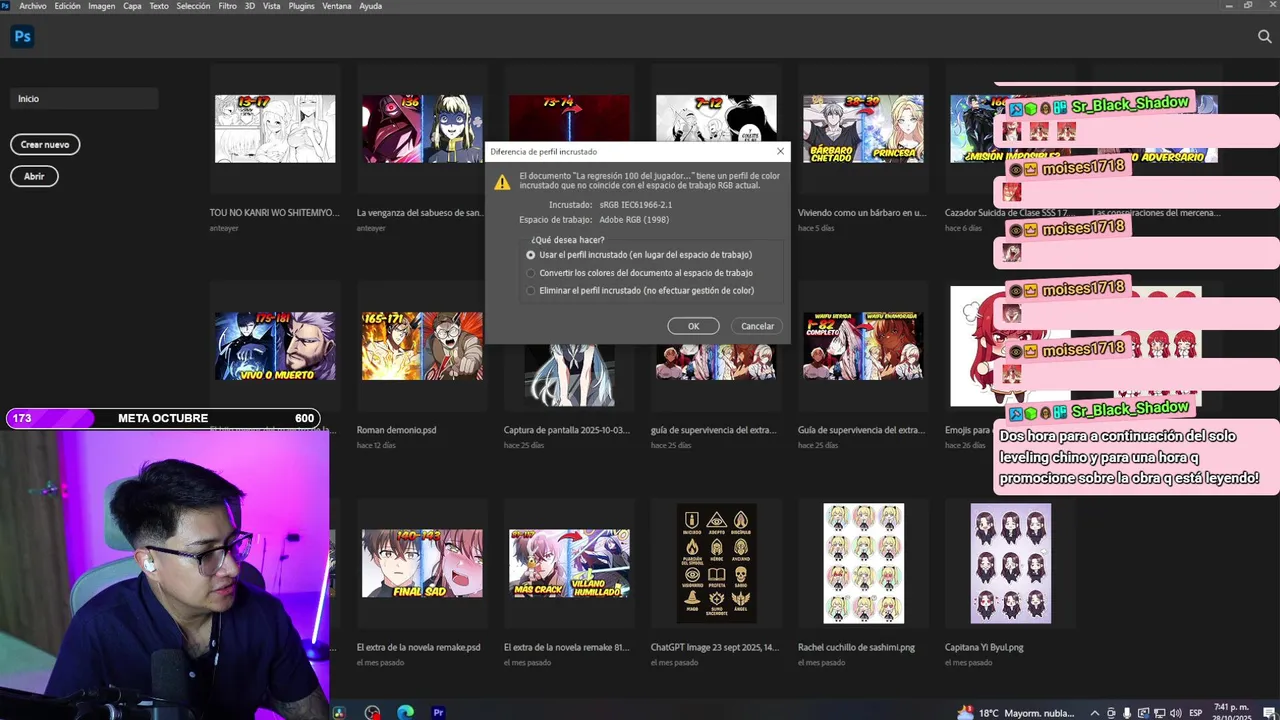Select the Inicio sidebar item

click(x=84, y=99)
